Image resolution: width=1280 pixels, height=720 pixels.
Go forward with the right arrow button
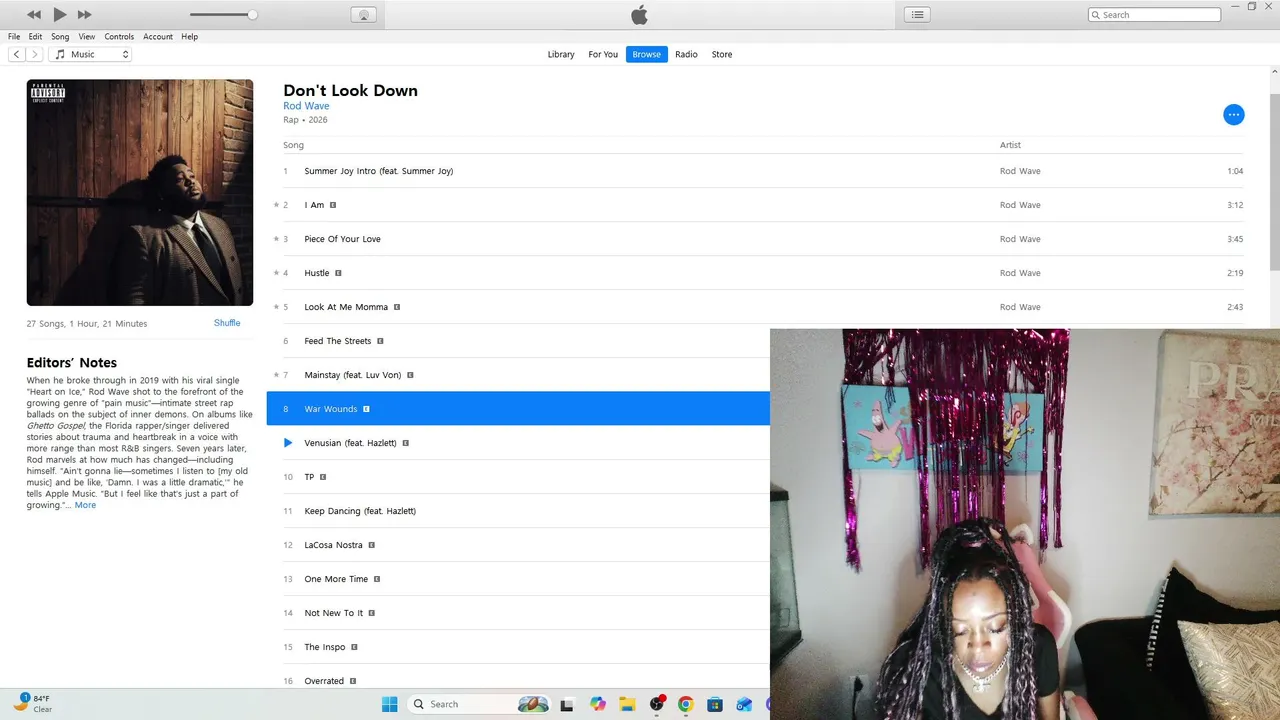click(35, 54)
